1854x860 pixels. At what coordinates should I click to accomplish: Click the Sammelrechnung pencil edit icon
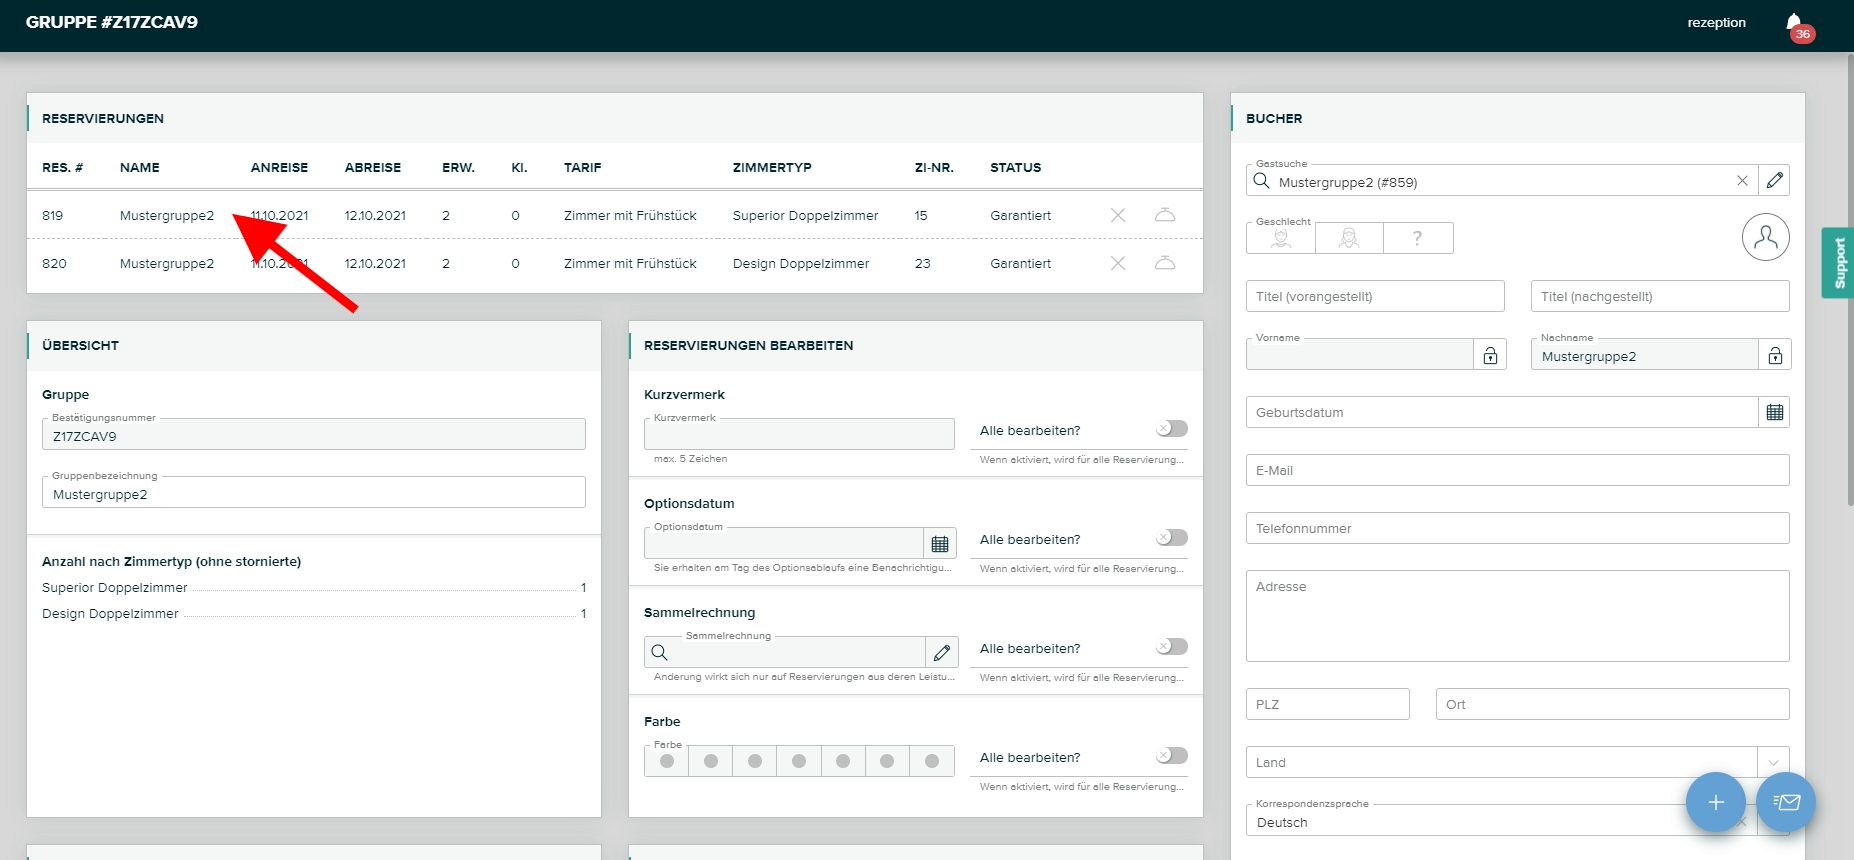pyautogui.click(x=941, y=653)
